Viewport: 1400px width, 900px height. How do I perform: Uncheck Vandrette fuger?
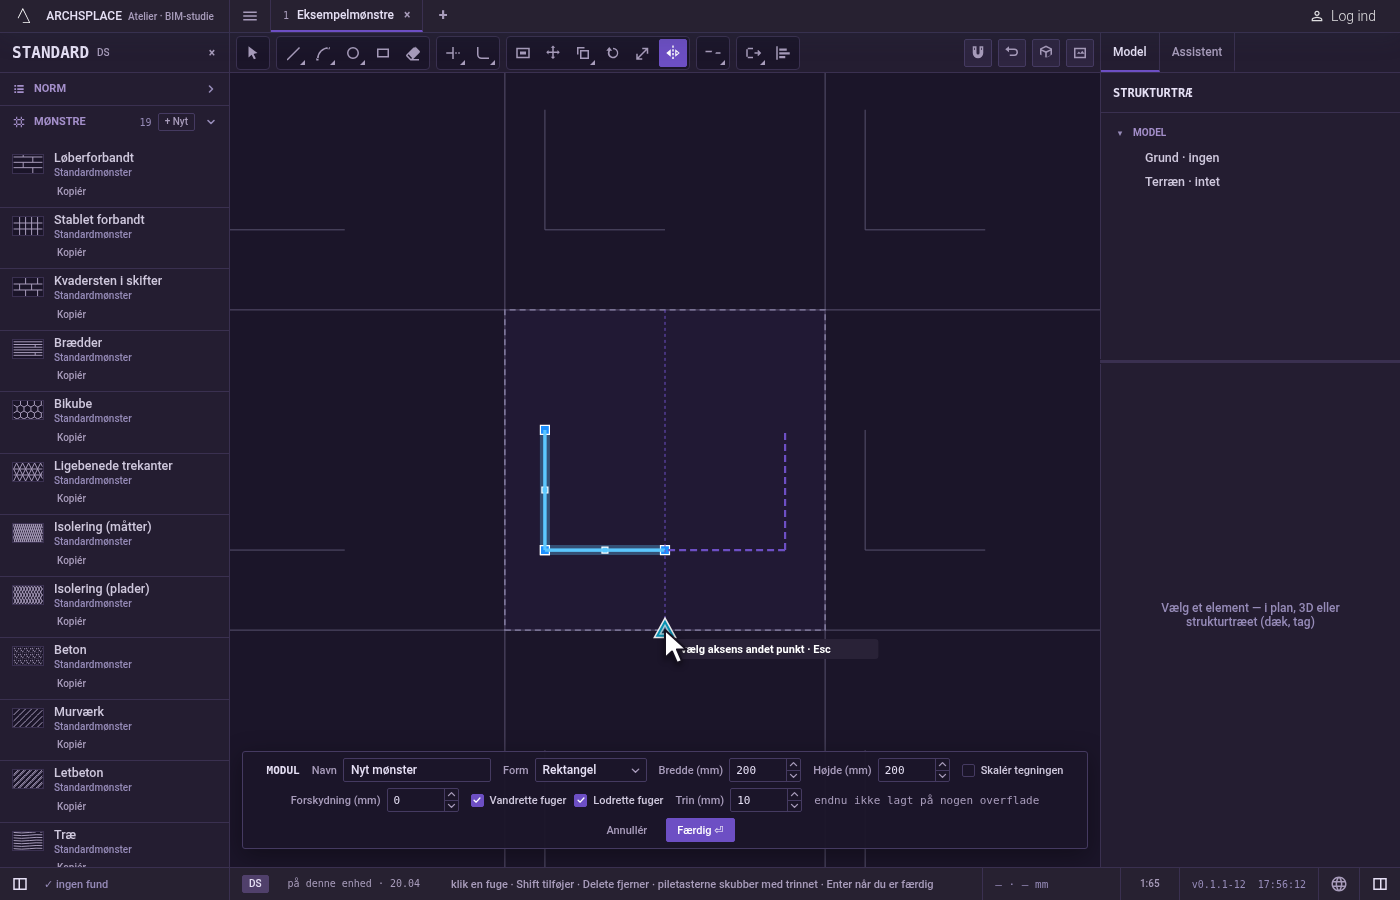[477, 800]
